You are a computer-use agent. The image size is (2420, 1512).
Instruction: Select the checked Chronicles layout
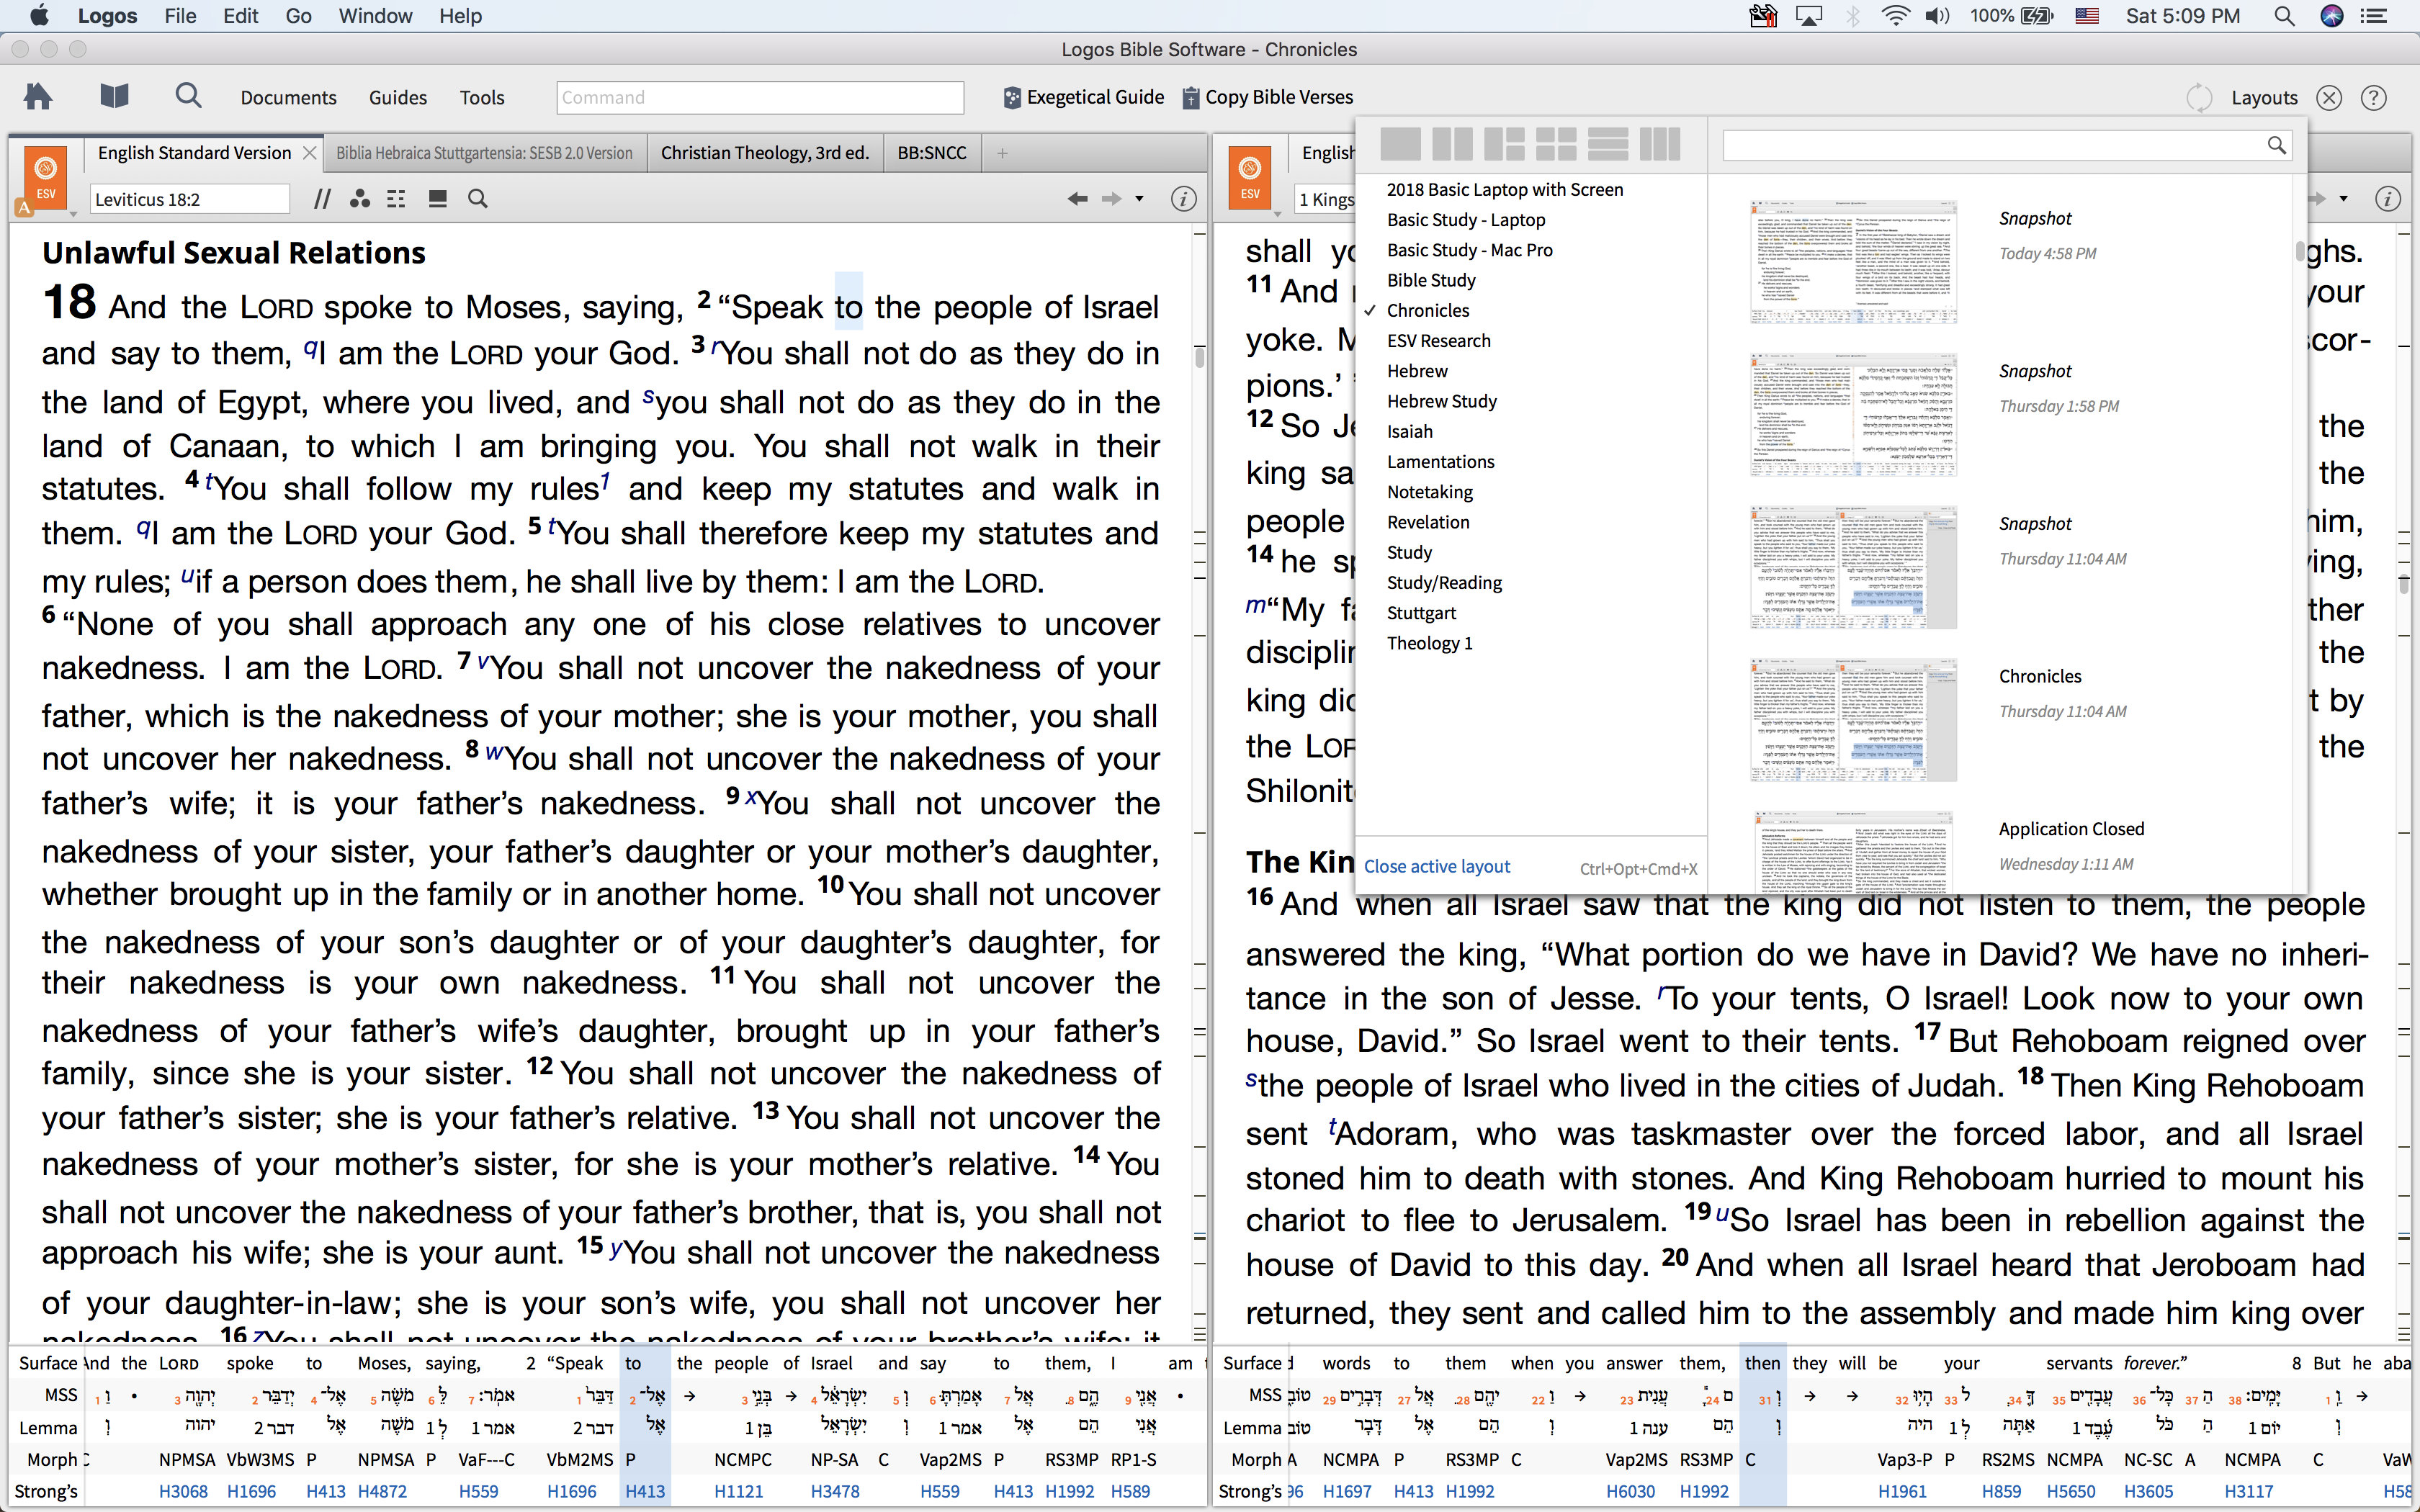pos(1427,310)
